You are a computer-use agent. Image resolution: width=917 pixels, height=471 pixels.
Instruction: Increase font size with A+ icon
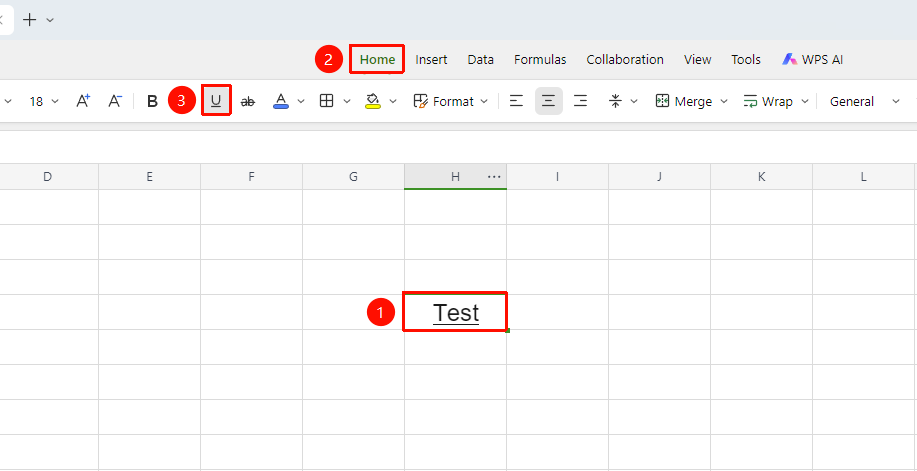pyautogui.click(x=84, y=101)
